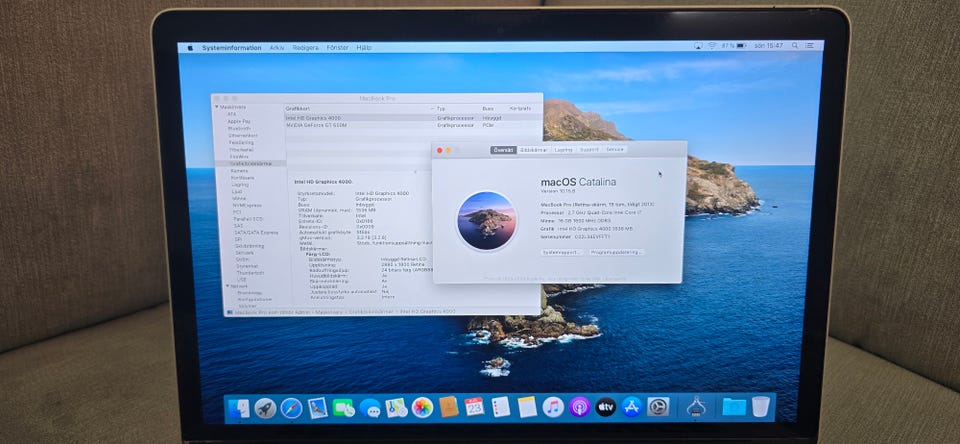Open the Fönster menu
The width and height of the screenshot is (960, 444).
coord(337,48)
